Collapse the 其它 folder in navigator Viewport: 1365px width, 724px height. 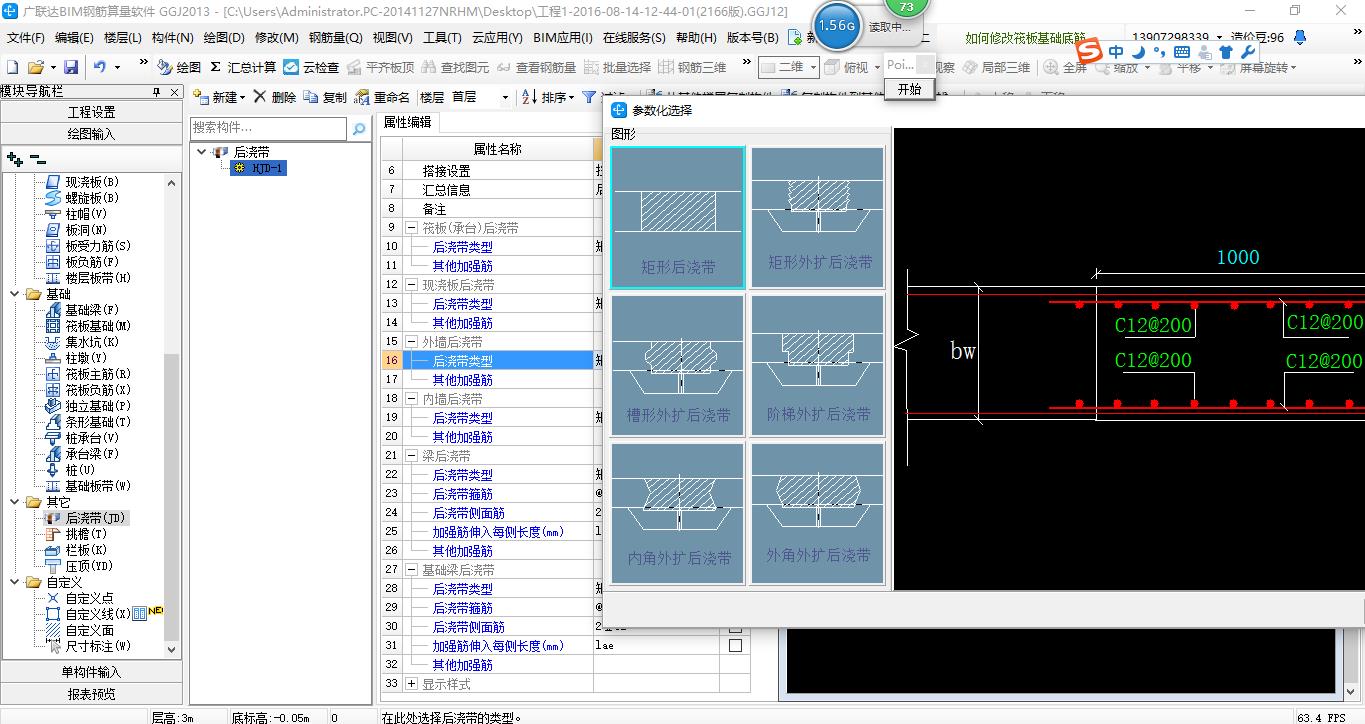pos(15,502)
